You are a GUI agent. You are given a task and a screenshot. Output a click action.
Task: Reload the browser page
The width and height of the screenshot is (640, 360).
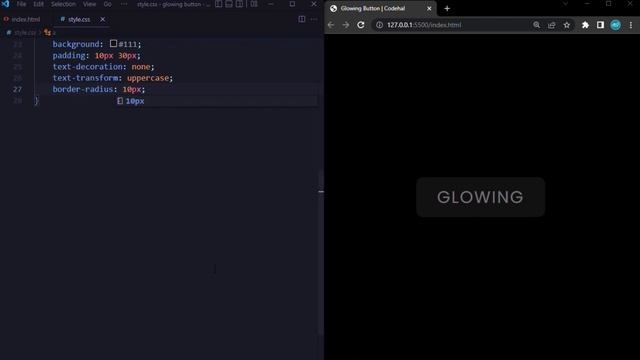(361, 25)
